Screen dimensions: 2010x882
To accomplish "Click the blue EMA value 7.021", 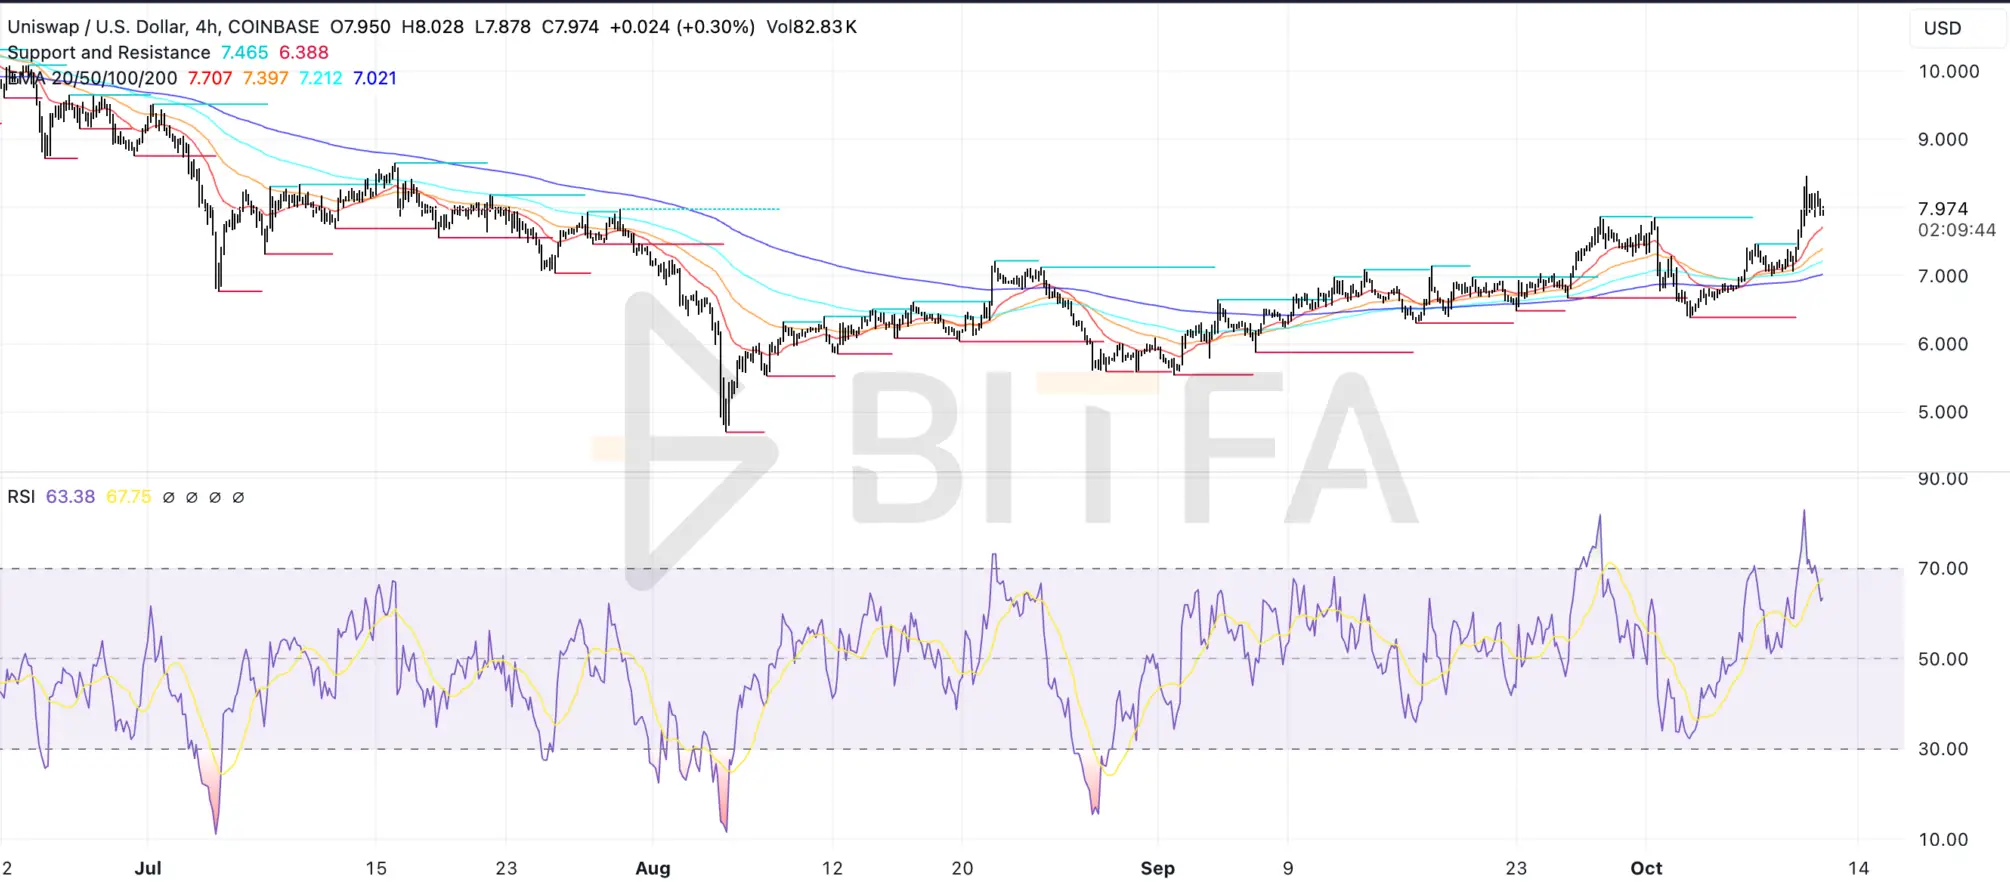I will pyautogui.click(x=375, y=78).
